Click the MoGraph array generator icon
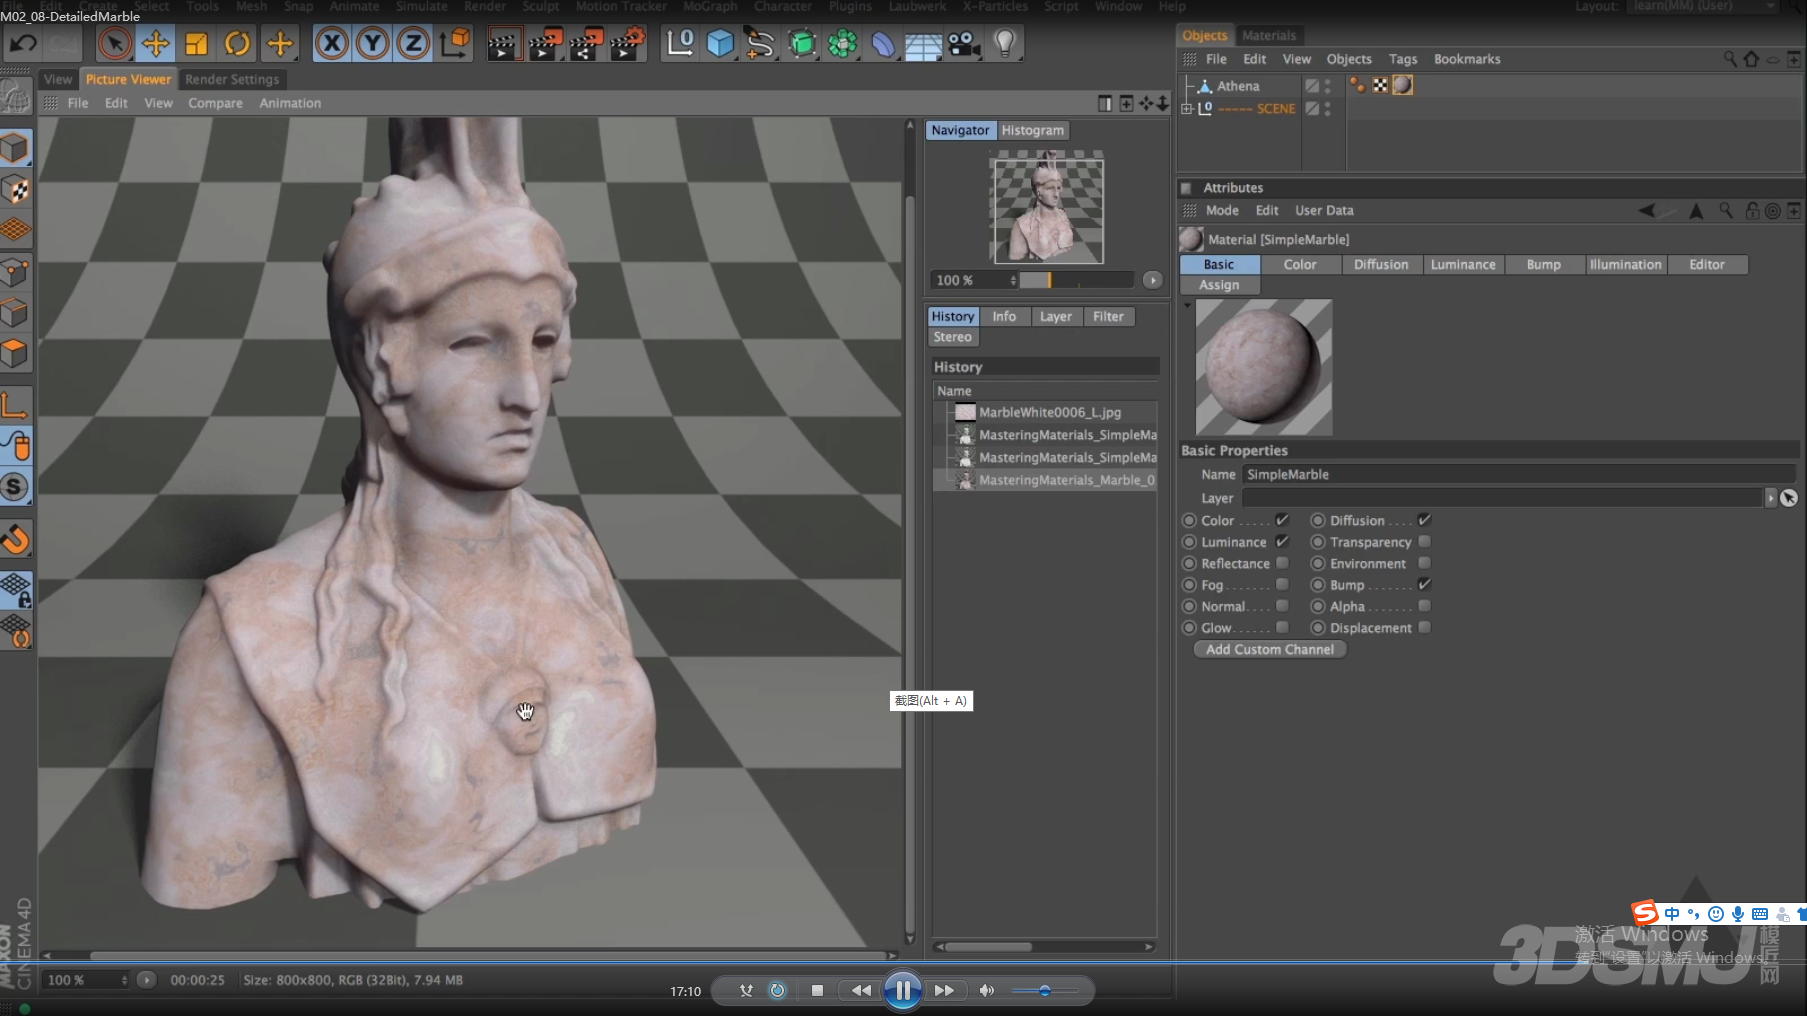Screen dimensions: 1807x1016 coord(843,44)
